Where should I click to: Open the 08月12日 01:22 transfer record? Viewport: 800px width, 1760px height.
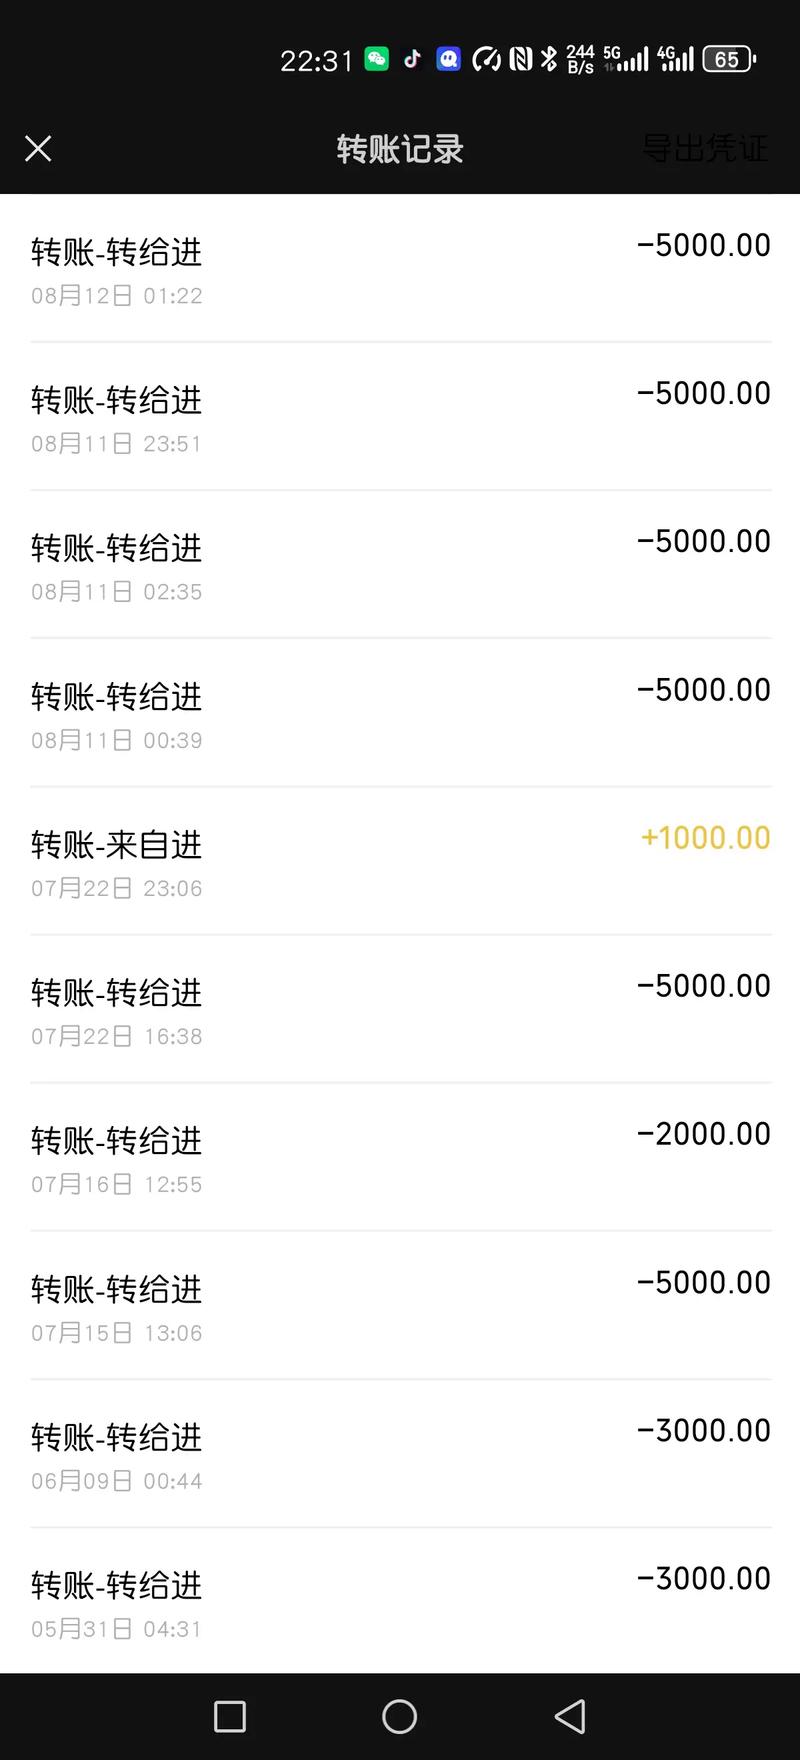pos(400,268)
